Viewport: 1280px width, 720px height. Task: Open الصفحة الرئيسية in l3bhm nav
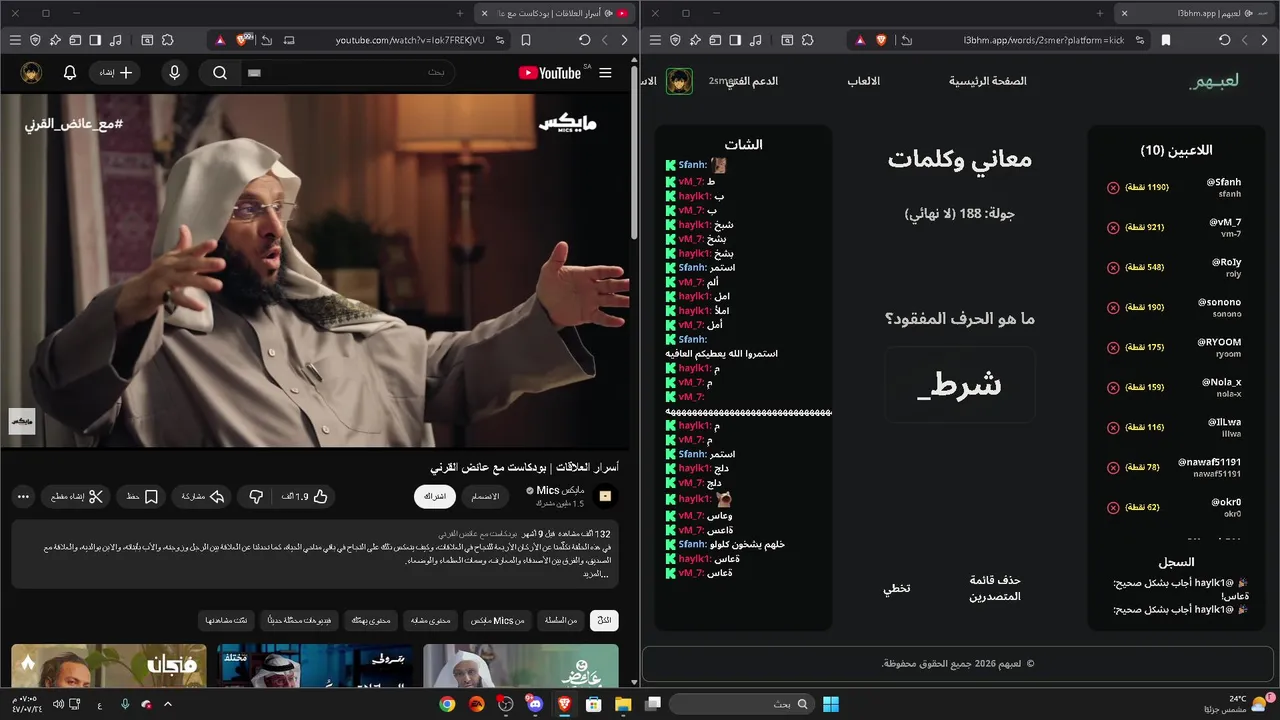(x=988, y=81)
